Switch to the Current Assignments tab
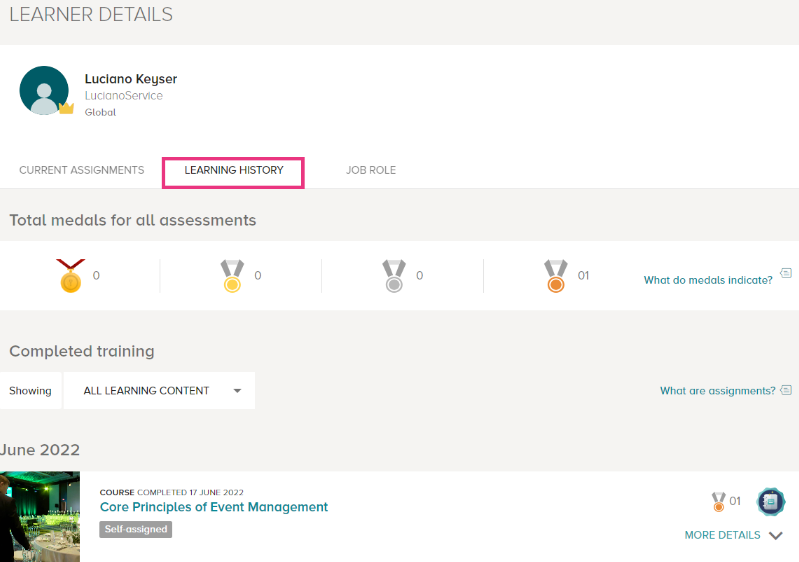799x562 pixels. click(x=82, y=170)
